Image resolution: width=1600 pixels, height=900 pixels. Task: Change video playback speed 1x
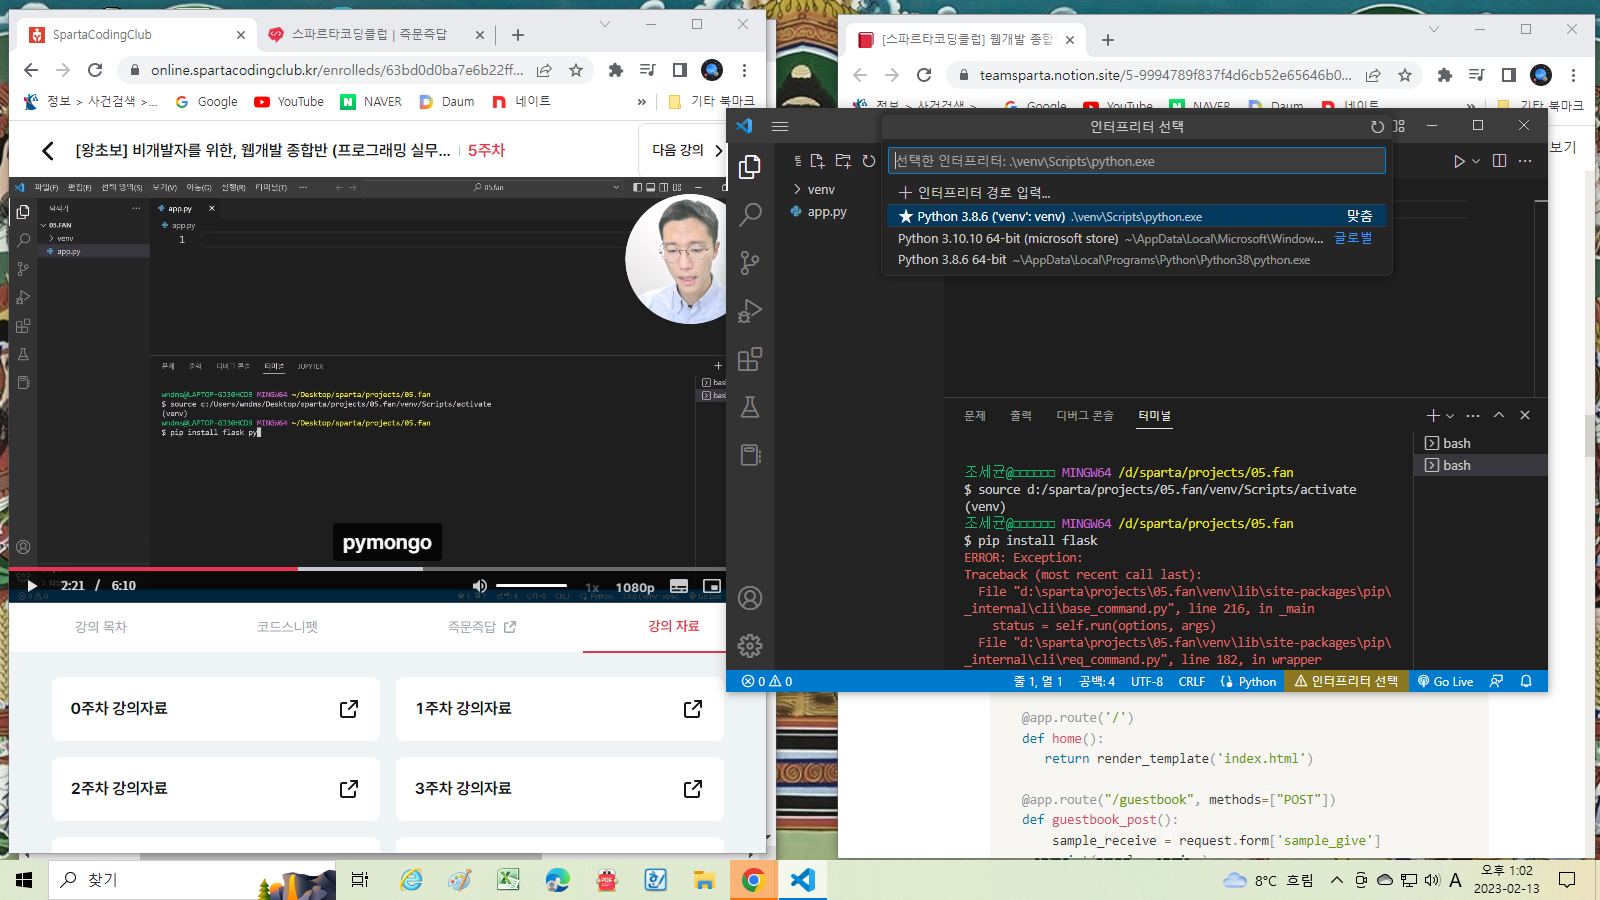click(x=592, y=587)
